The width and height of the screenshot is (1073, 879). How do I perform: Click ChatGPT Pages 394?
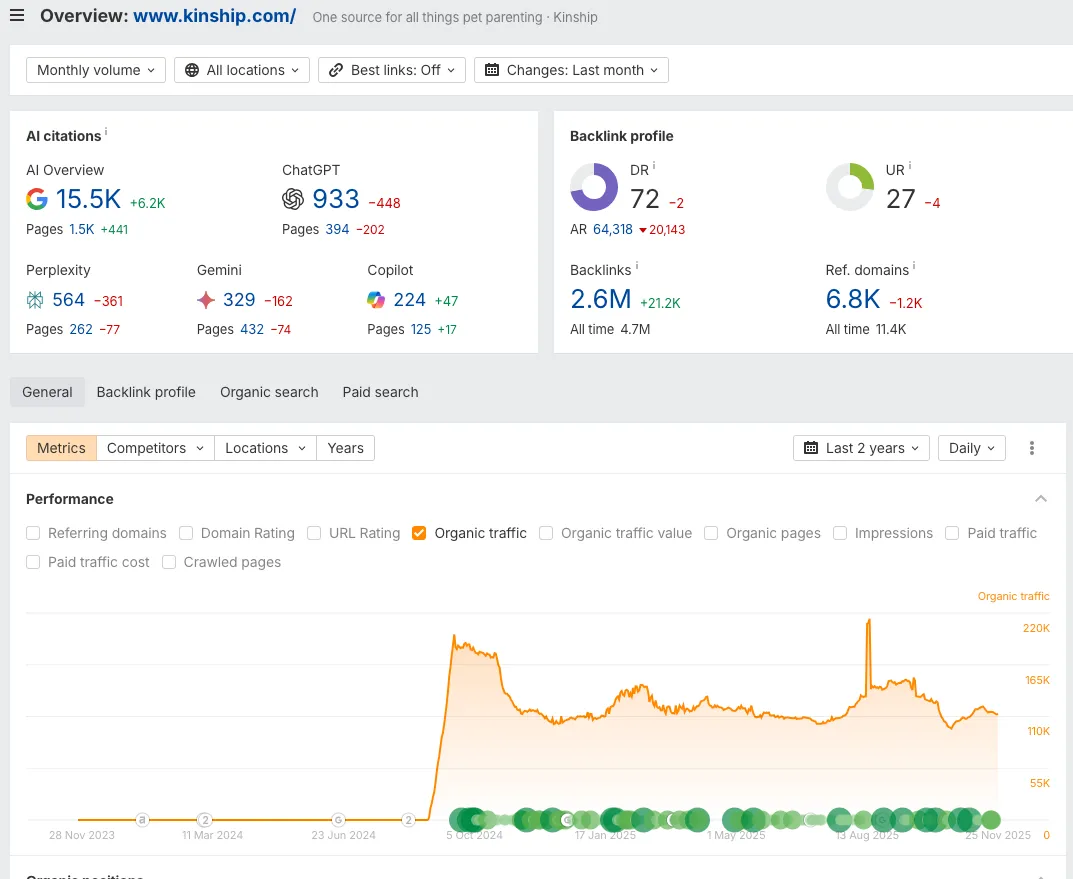[337, 229]
